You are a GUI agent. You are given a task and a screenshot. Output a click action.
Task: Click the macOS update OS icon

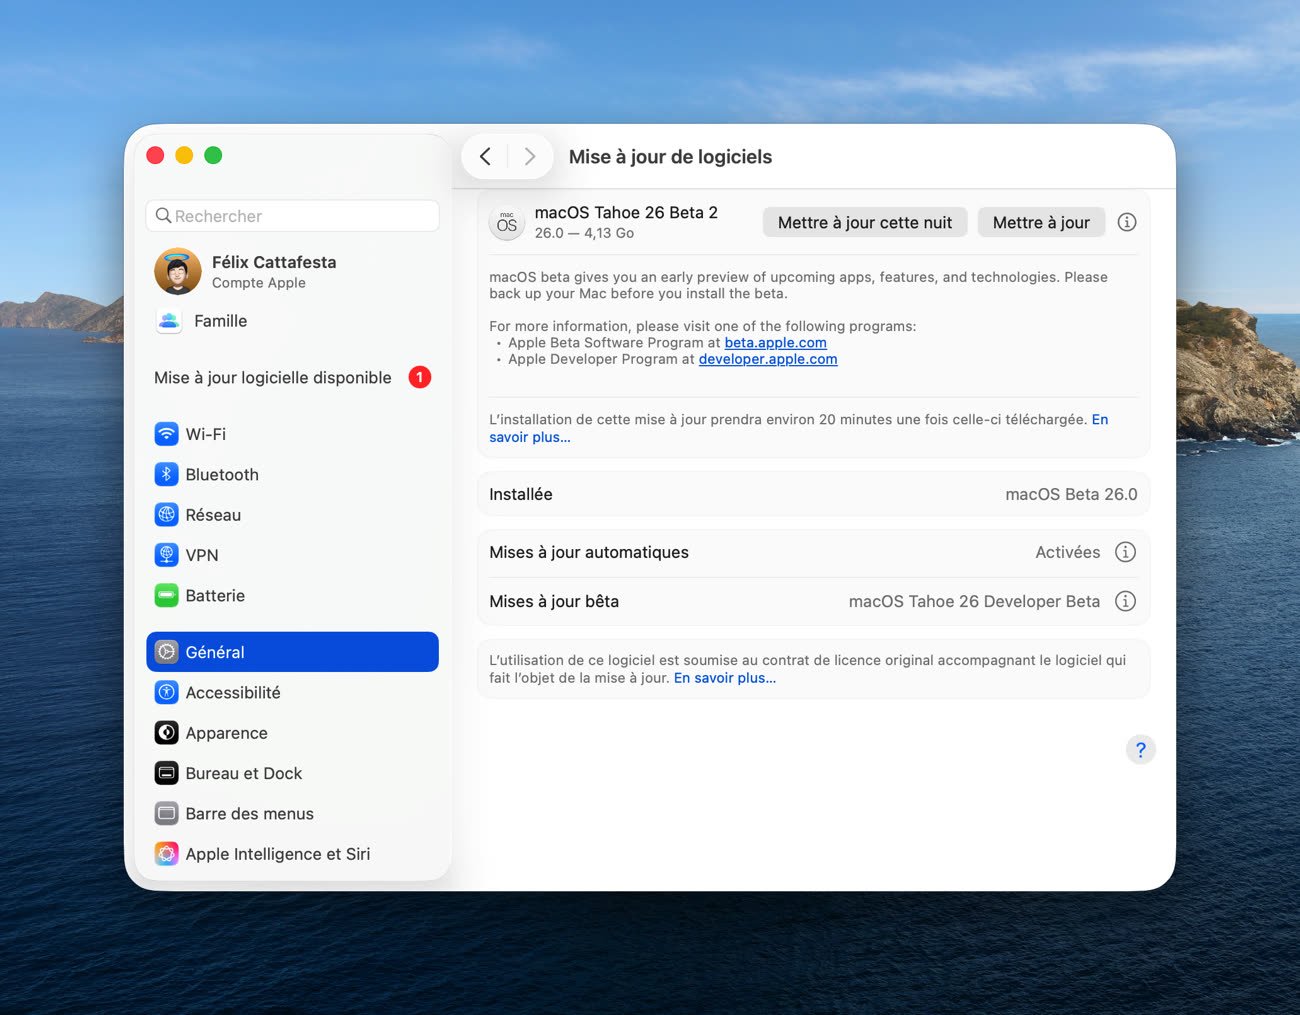point(507,222)
